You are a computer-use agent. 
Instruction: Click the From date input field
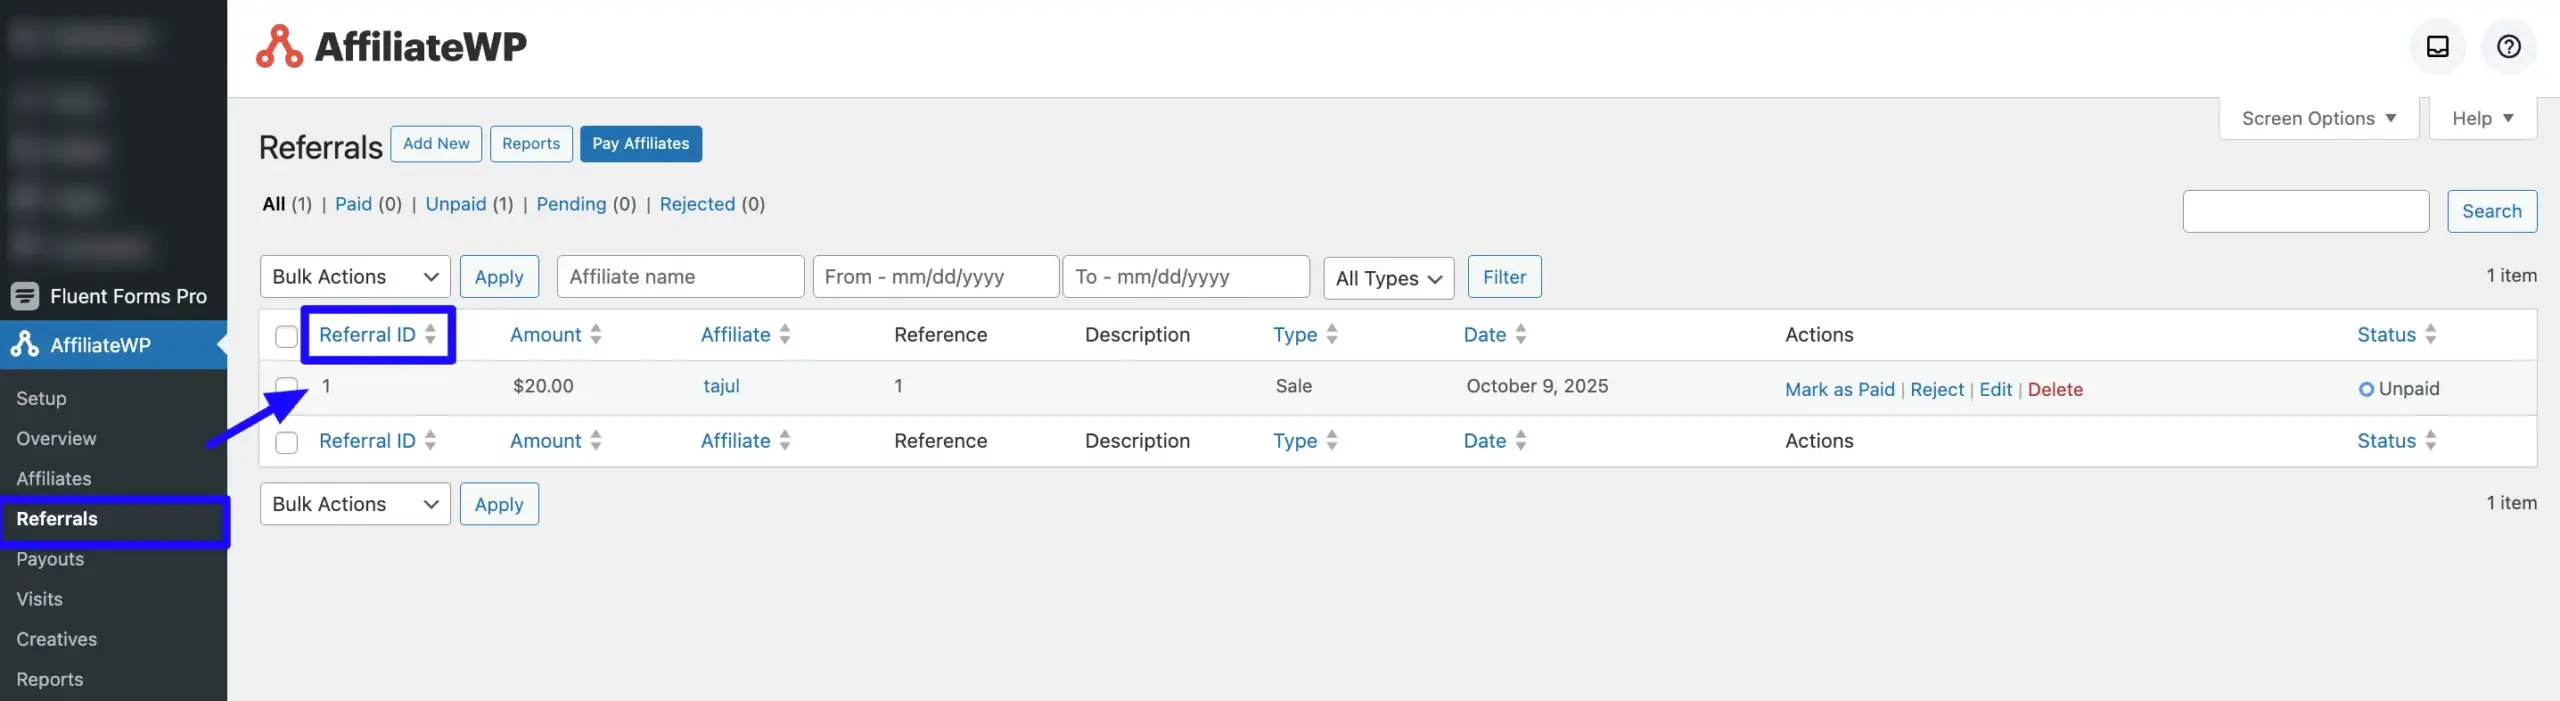[936, 277]
